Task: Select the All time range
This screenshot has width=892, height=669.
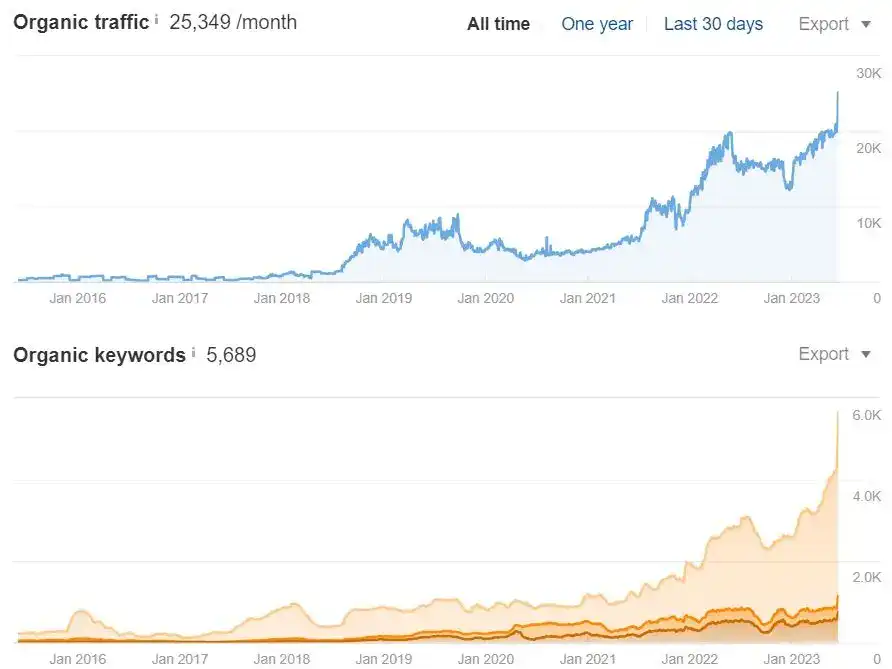Action: (498, 24)
